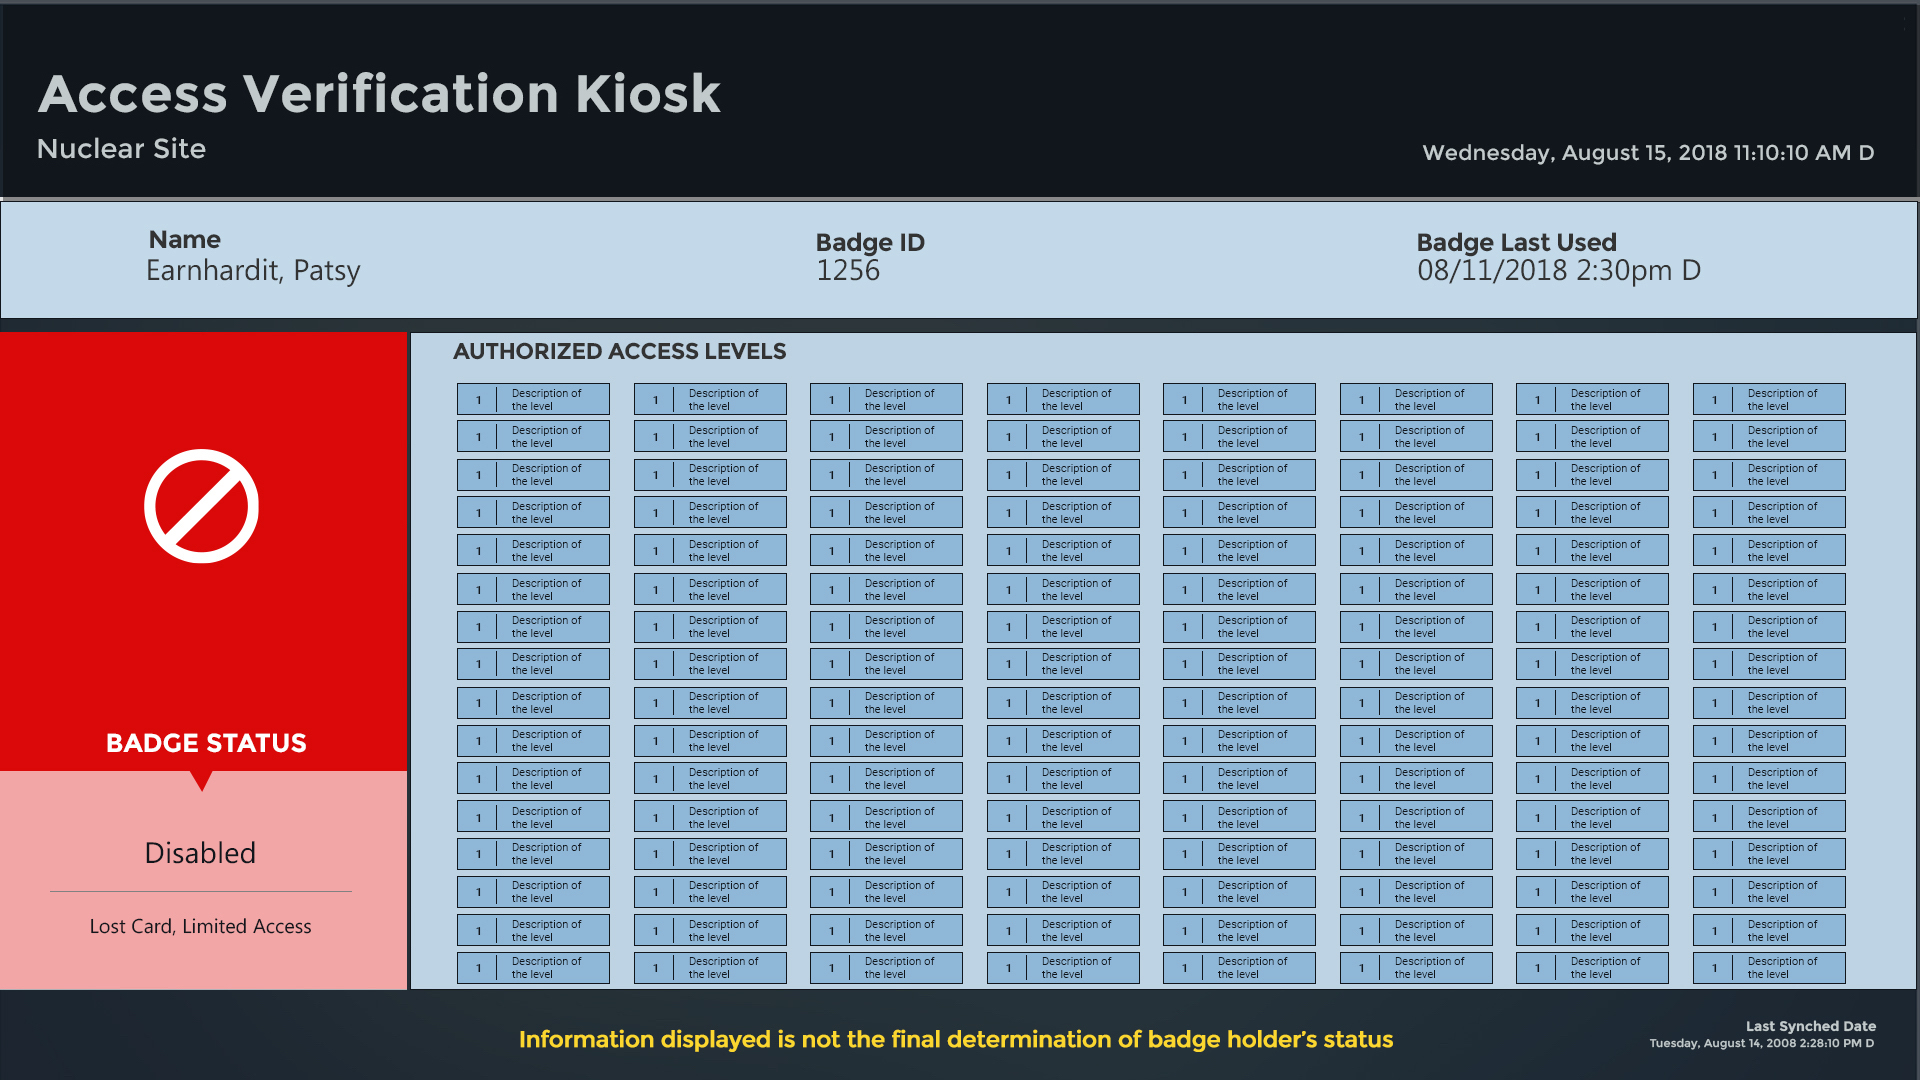
Task: Click Badge Last Used date 08/11/2018
Action: [x=1558, y=271]
